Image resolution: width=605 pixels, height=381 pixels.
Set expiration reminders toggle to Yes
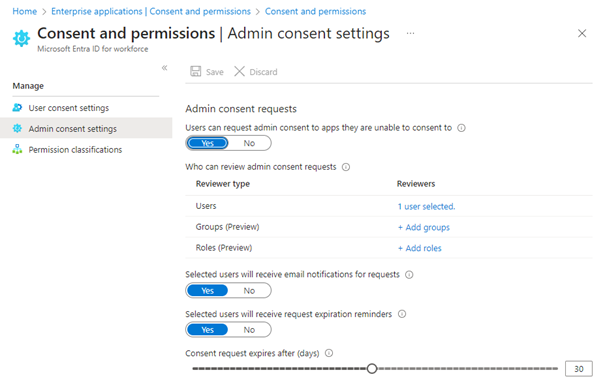(x=208, y=330)
